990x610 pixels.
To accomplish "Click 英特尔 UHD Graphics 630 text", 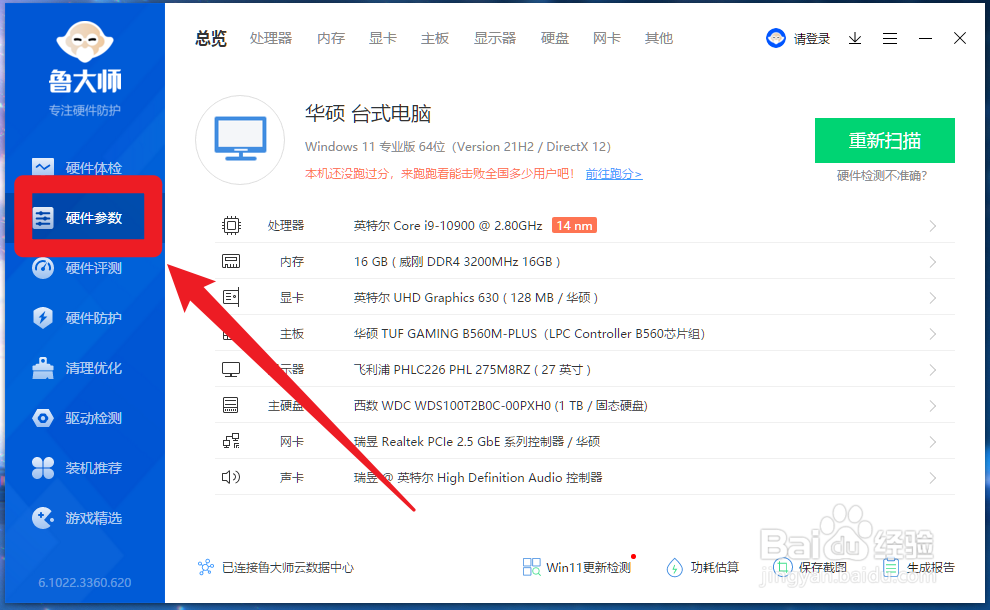I will (475, 297).
